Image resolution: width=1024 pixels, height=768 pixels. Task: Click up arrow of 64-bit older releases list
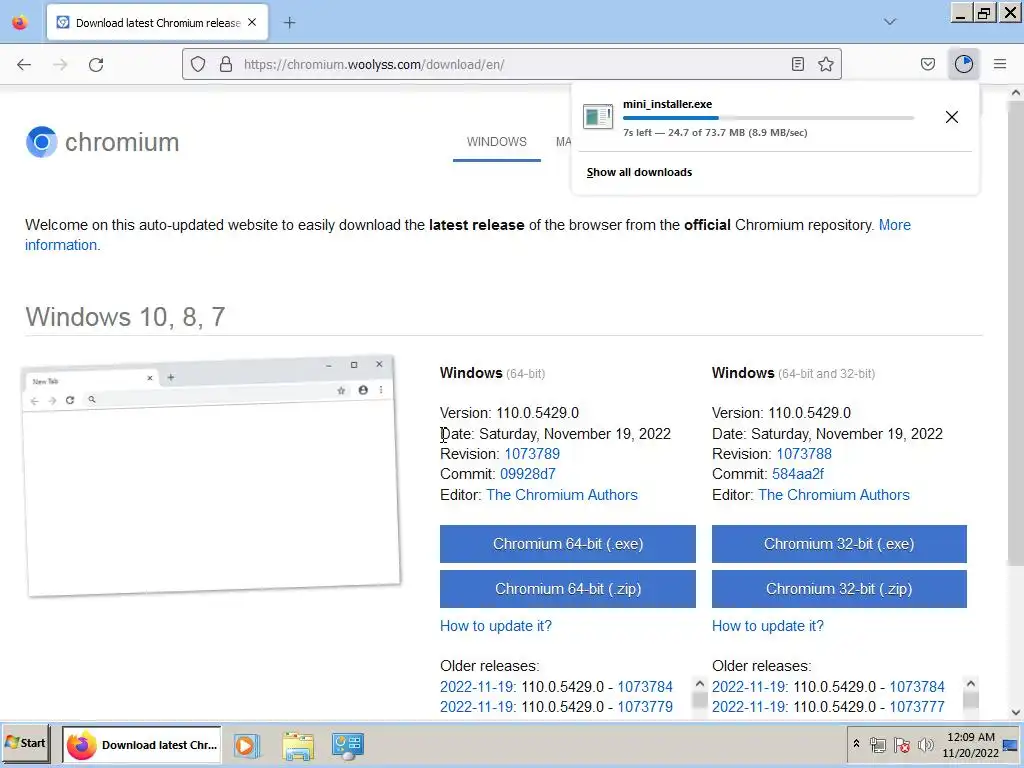click(x=699, y=684)
